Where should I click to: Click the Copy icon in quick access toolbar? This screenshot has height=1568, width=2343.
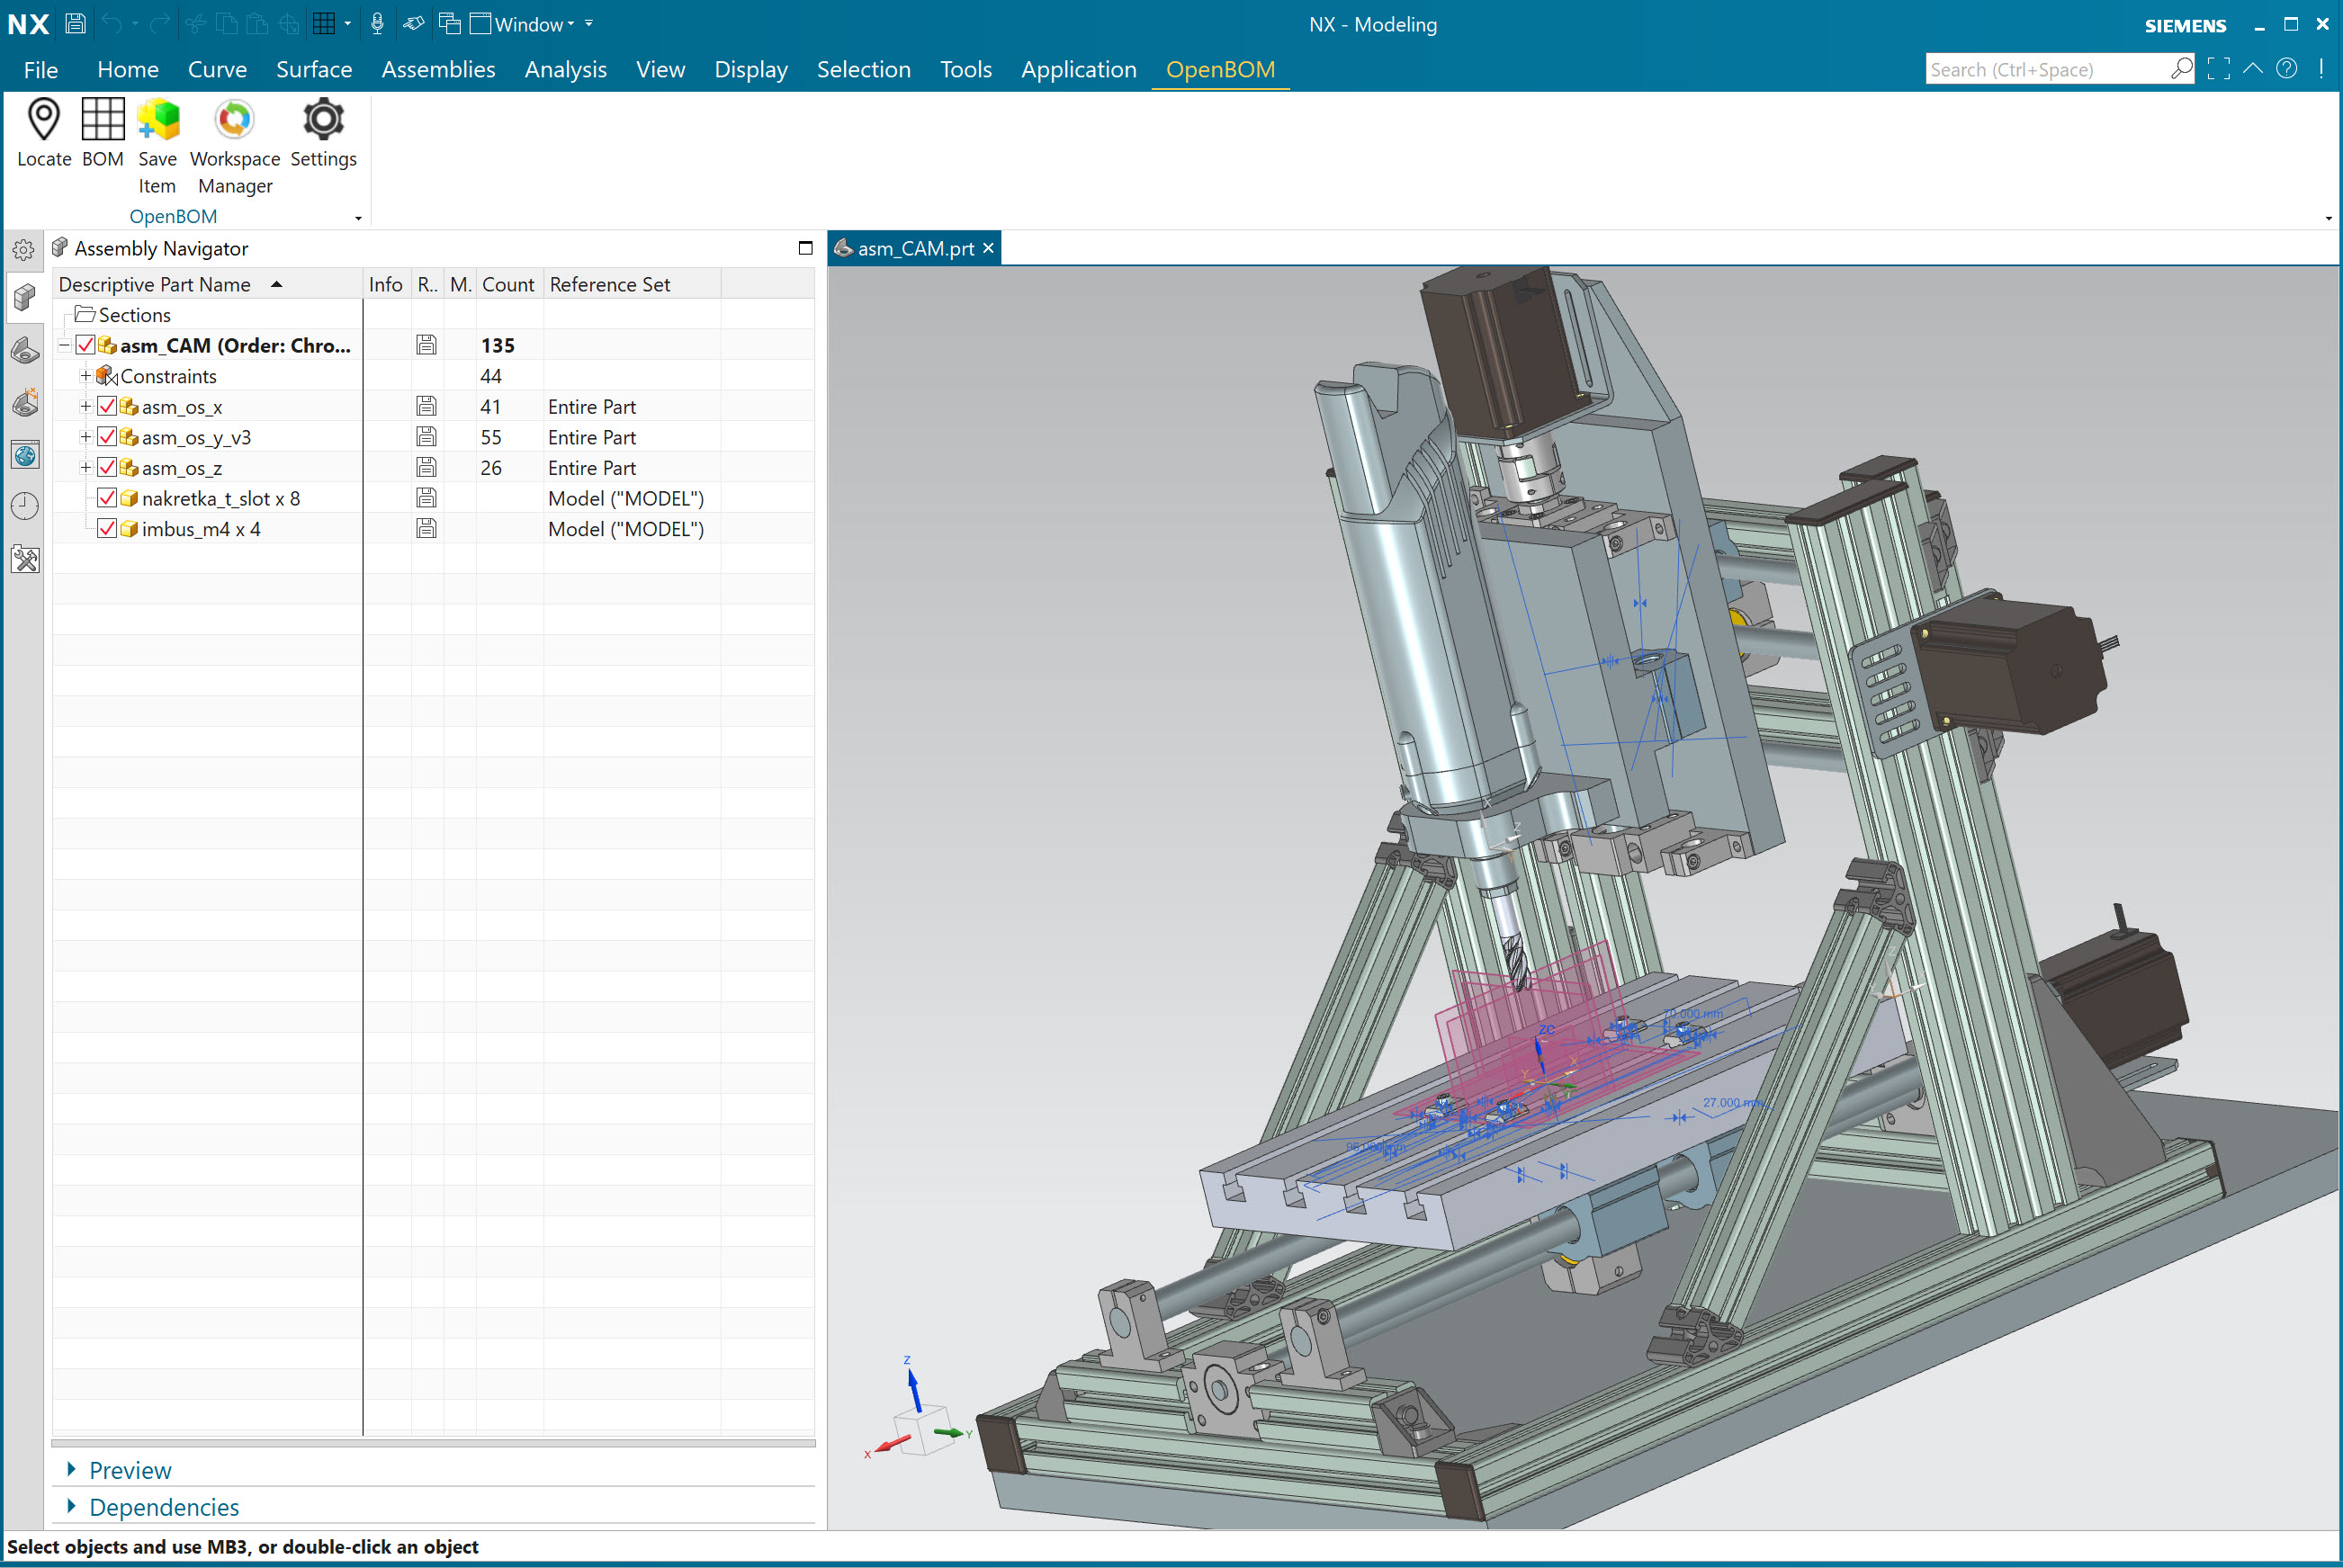(x=227, y=23)
